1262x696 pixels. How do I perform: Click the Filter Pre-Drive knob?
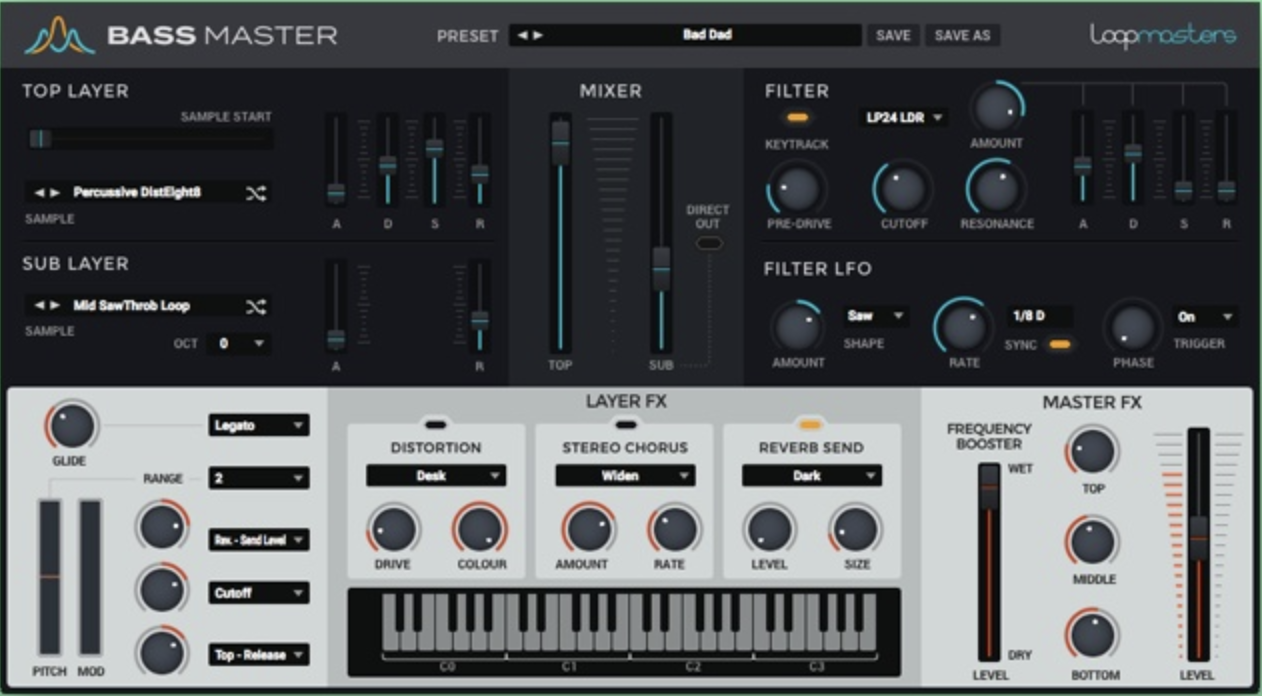(x=797, y=187)
